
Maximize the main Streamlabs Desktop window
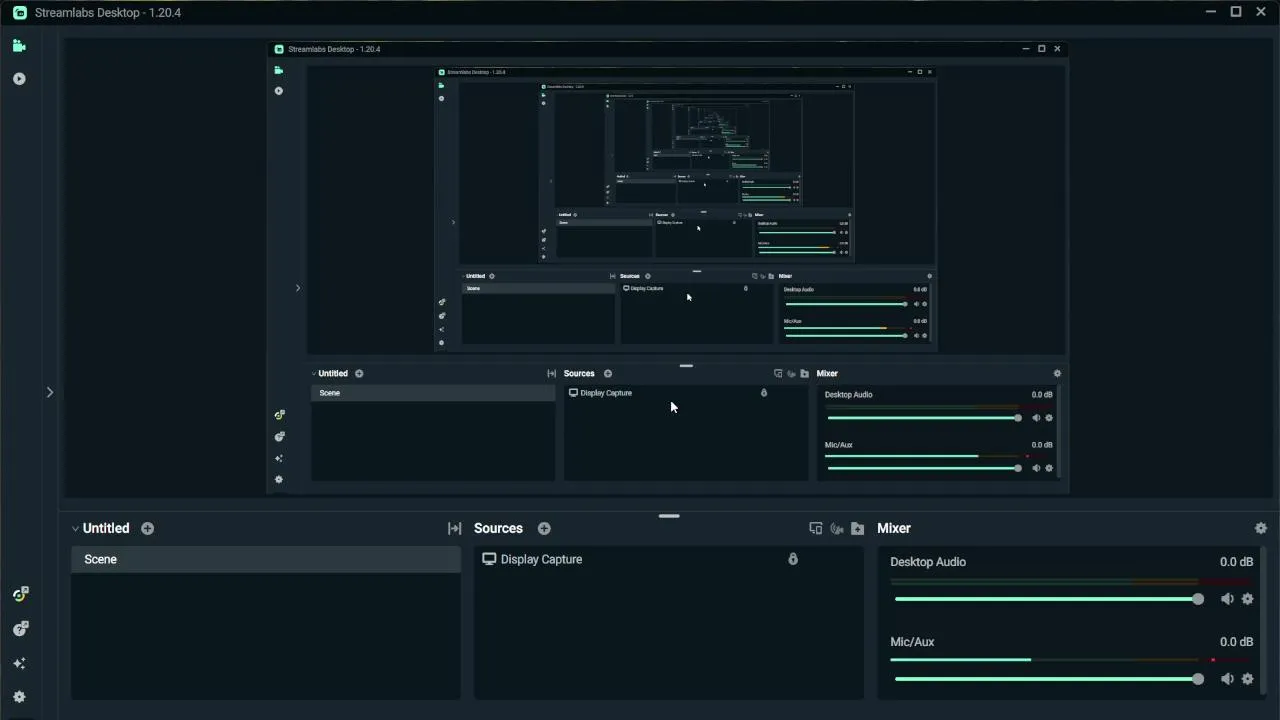(1236, 12)
